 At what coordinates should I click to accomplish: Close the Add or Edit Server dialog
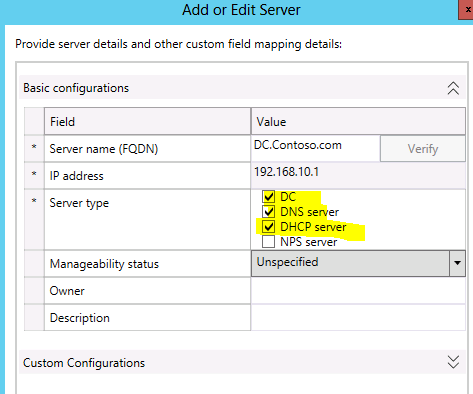(467, 9)
